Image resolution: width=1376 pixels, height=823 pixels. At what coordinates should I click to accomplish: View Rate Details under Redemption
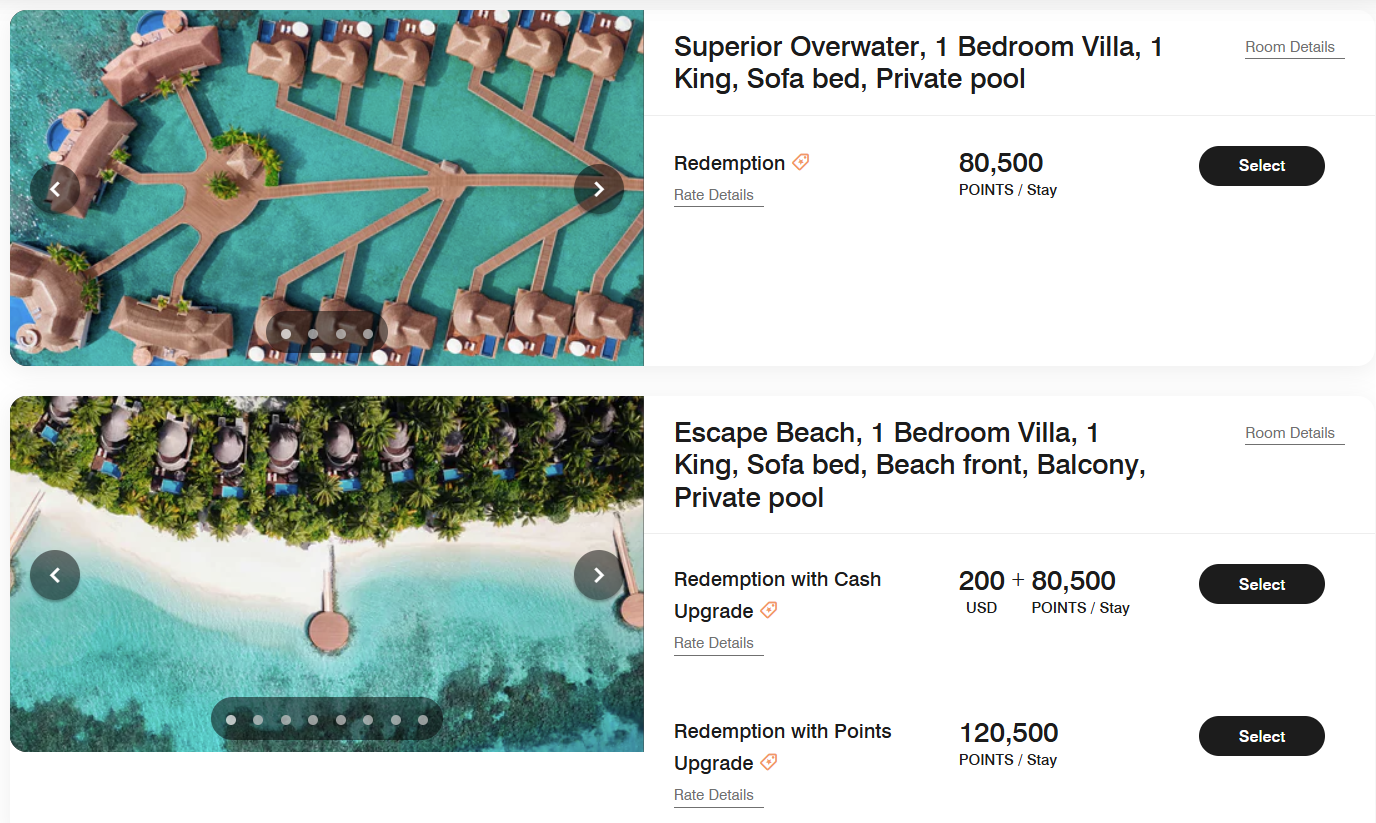coord(714,195)
